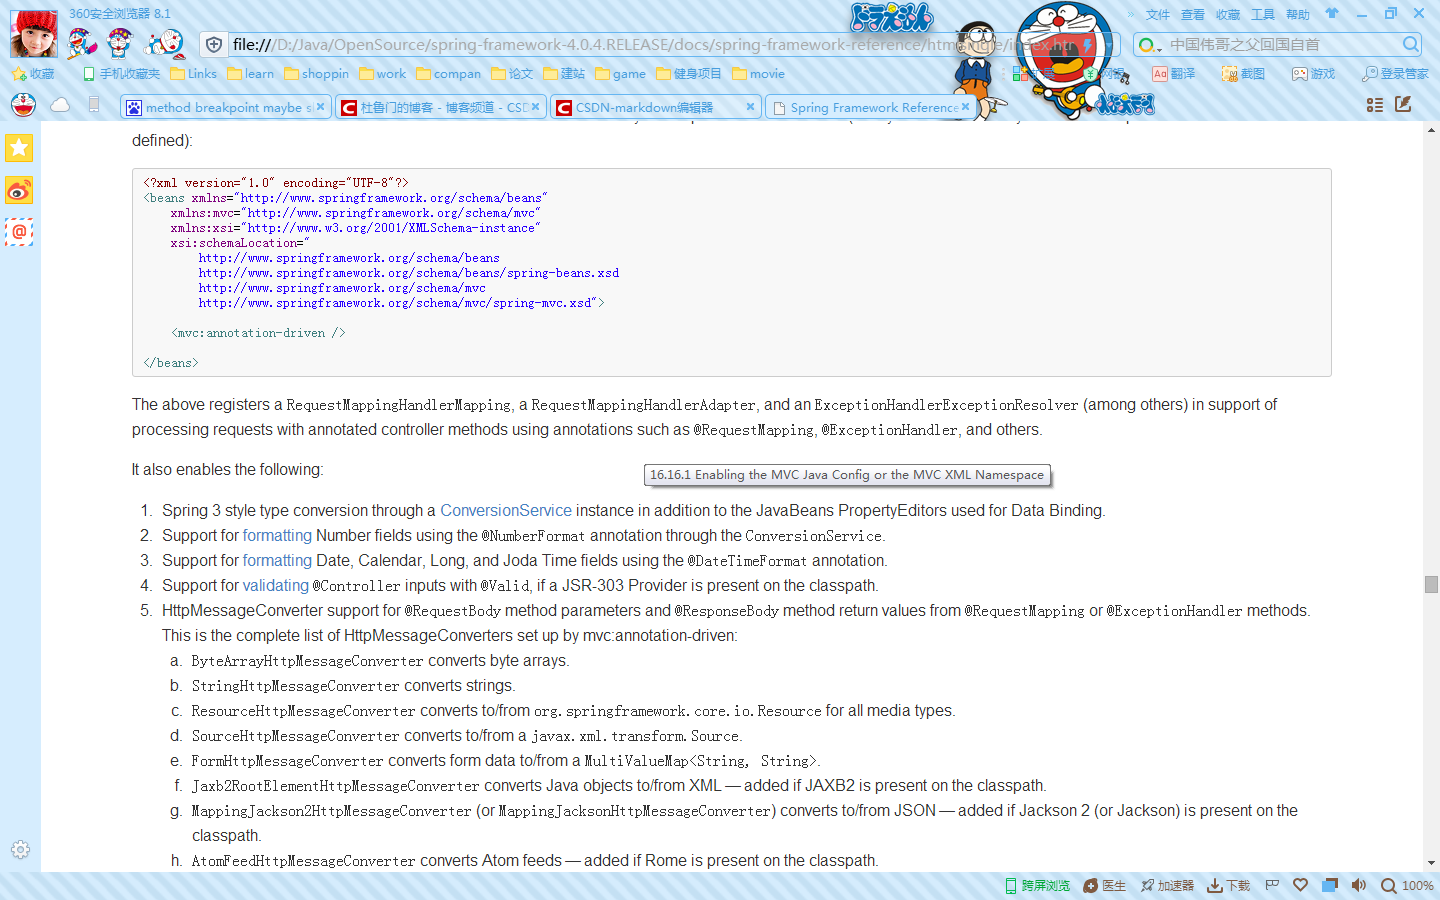Open the tab list grid dropdown top right

click(1374, 104)
